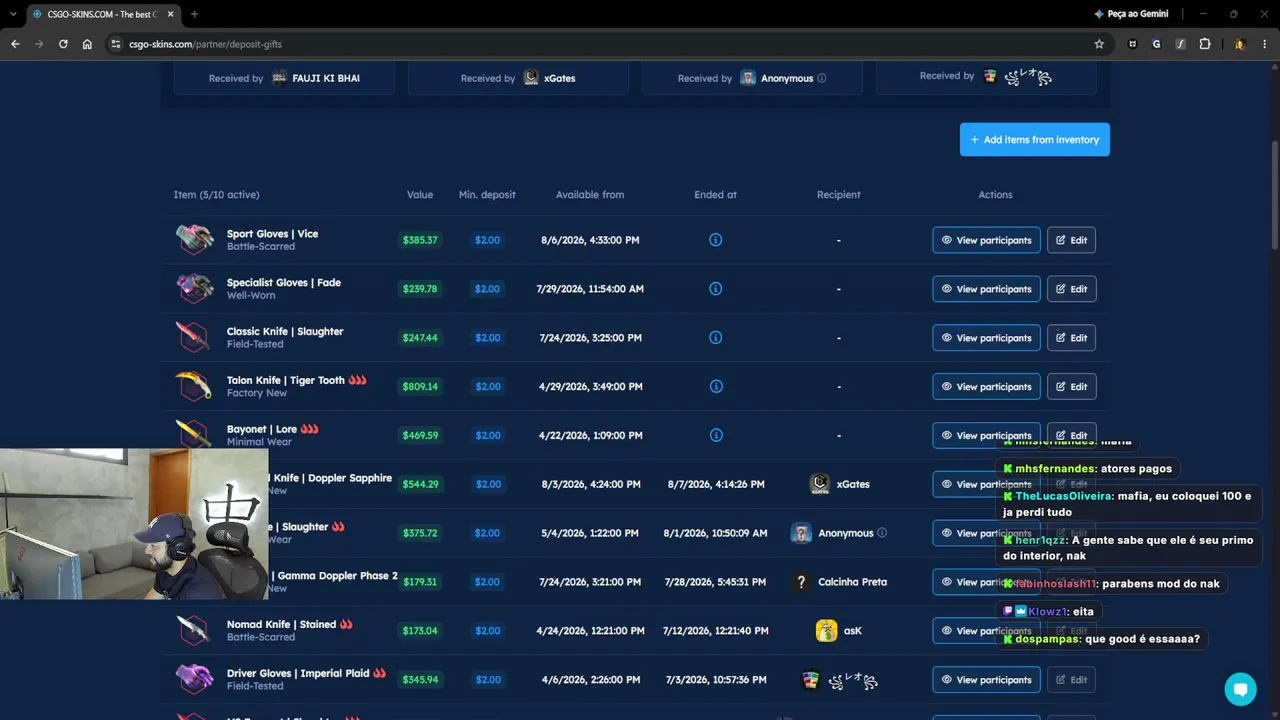Click the Peça ao Gemini button
Viewport: 1280px width, 720px height.
[1131, 14]
